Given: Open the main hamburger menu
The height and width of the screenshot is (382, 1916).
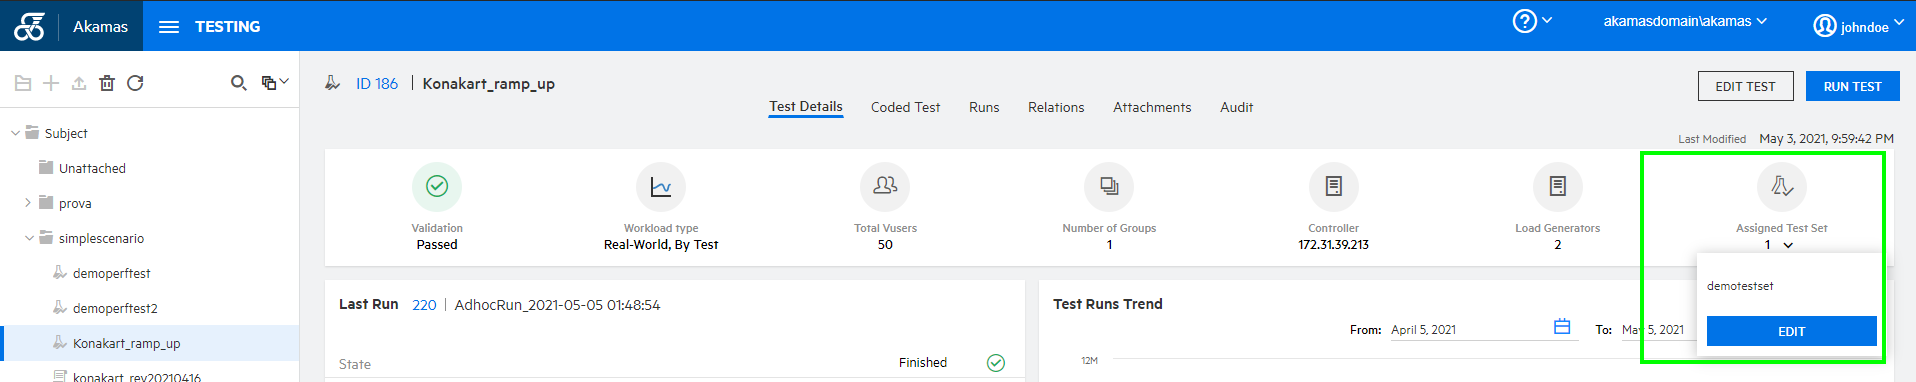Looking at the screenshot, I should coord(169,27).
